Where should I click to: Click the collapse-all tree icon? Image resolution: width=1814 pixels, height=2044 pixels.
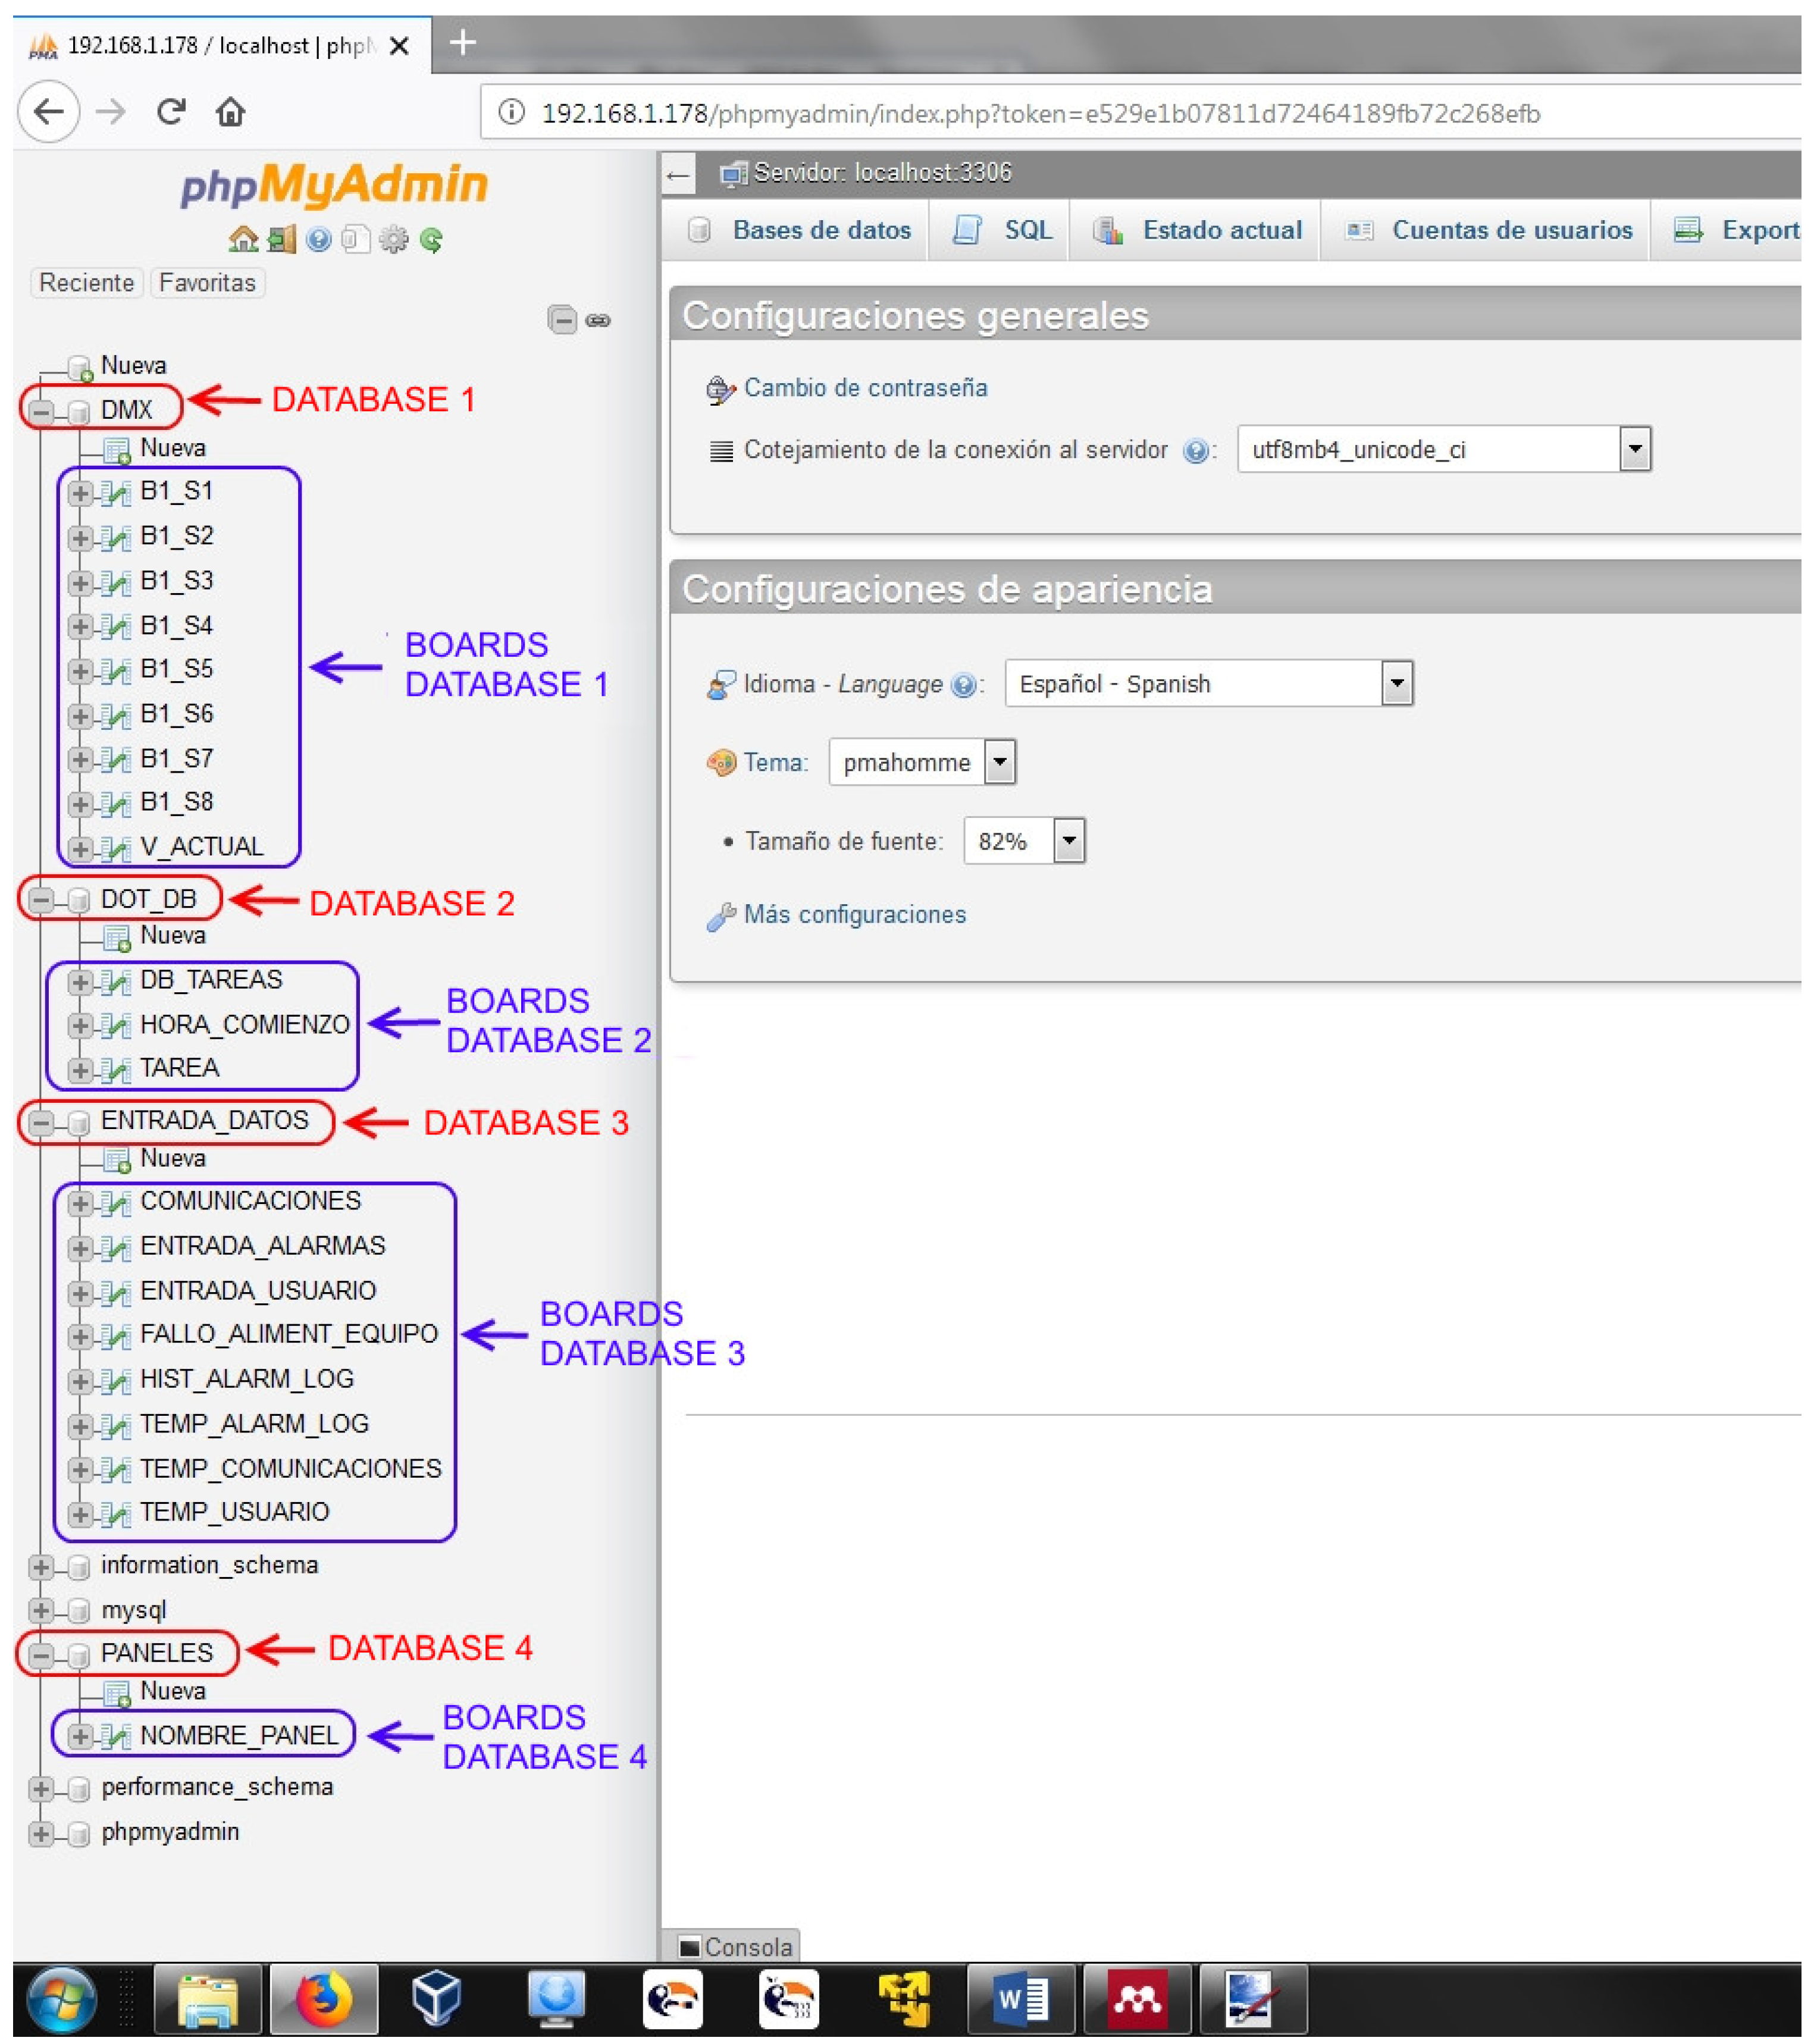click(563, 320)
